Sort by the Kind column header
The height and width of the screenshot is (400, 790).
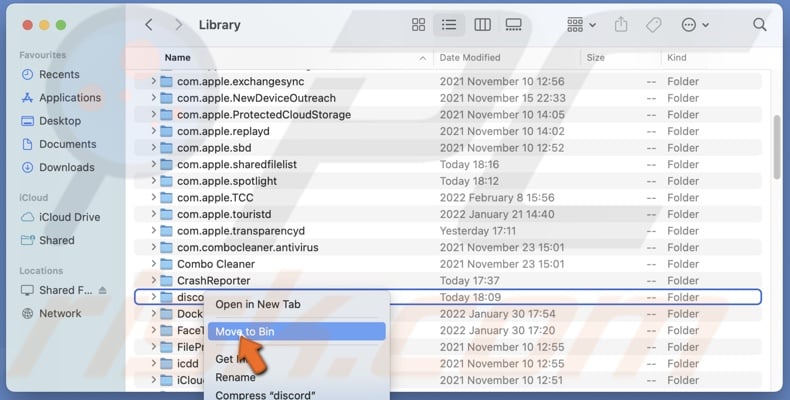[x=677, y=57]
